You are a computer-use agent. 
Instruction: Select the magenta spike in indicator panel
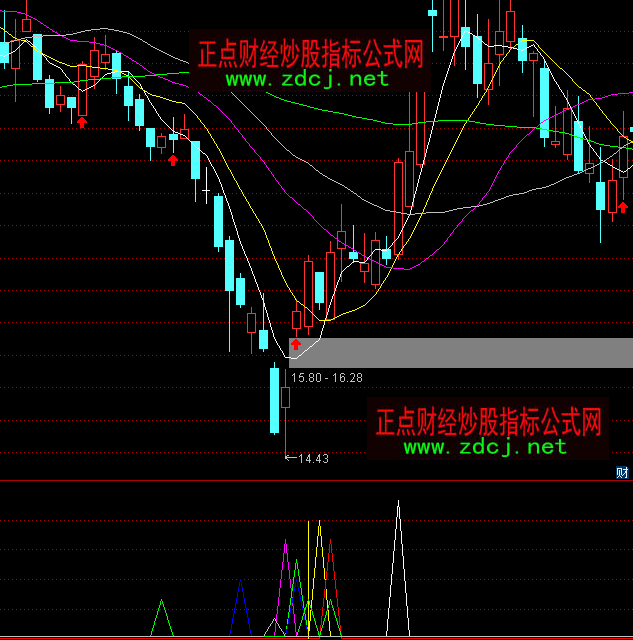point(286,580)
